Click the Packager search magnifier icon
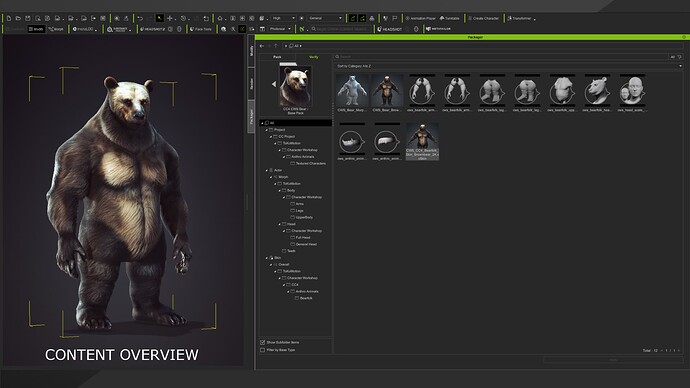Image resolution: width=690 pixels, height=388 pixels. tap(337, 57)
